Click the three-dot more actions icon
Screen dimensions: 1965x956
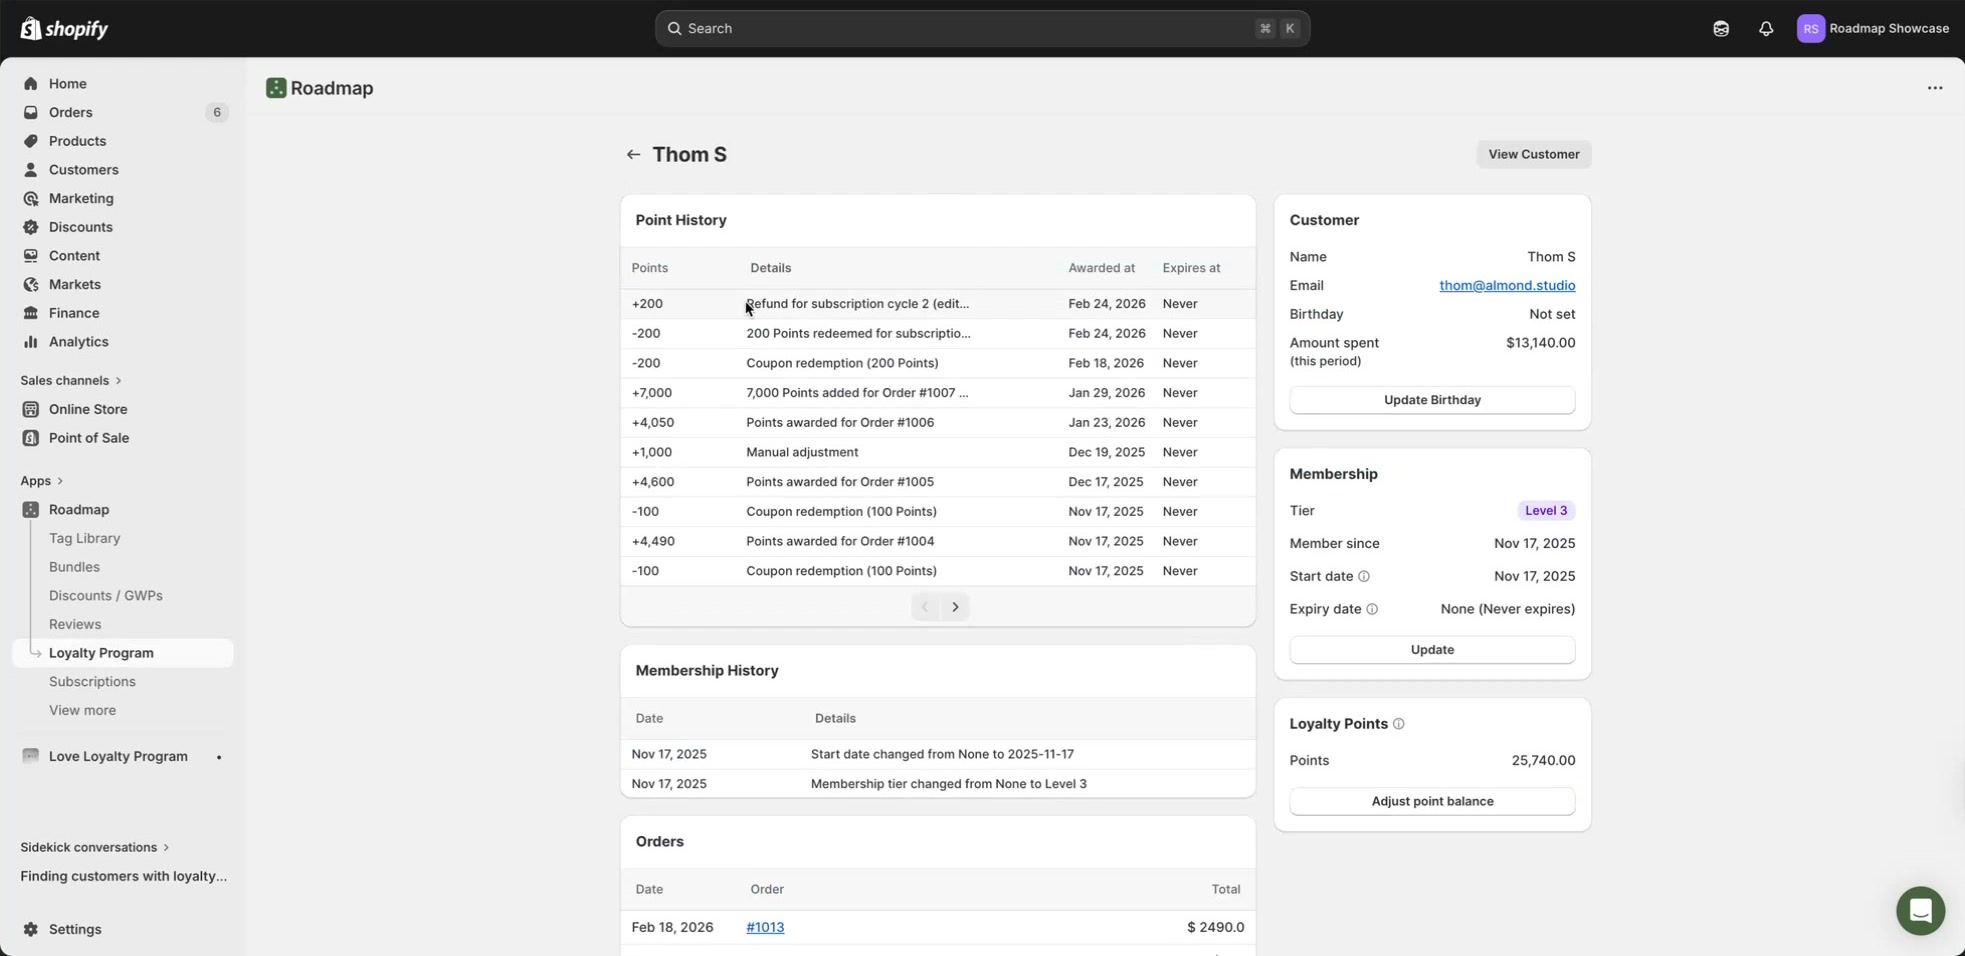pyautogui.click(x=1934, y=88)
